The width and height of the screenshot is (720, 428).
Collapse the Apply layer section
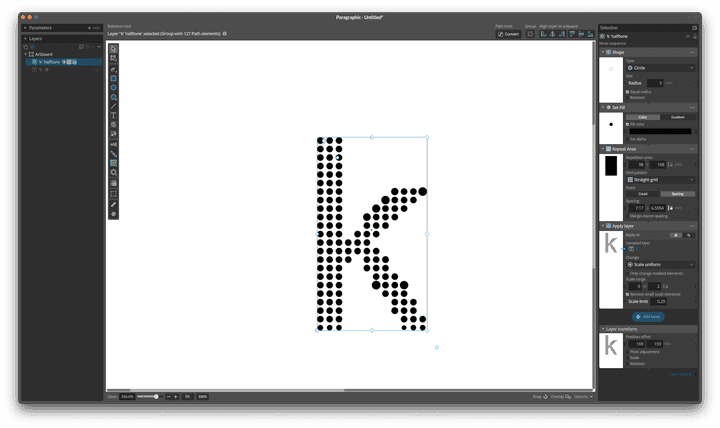(602, 226)
